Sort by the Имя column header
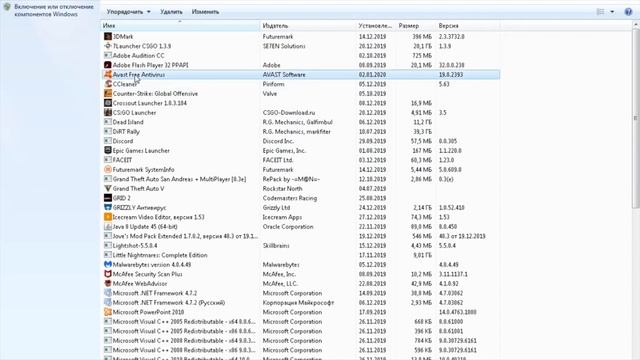Viewport: 640px width, 360px height. 180,26
